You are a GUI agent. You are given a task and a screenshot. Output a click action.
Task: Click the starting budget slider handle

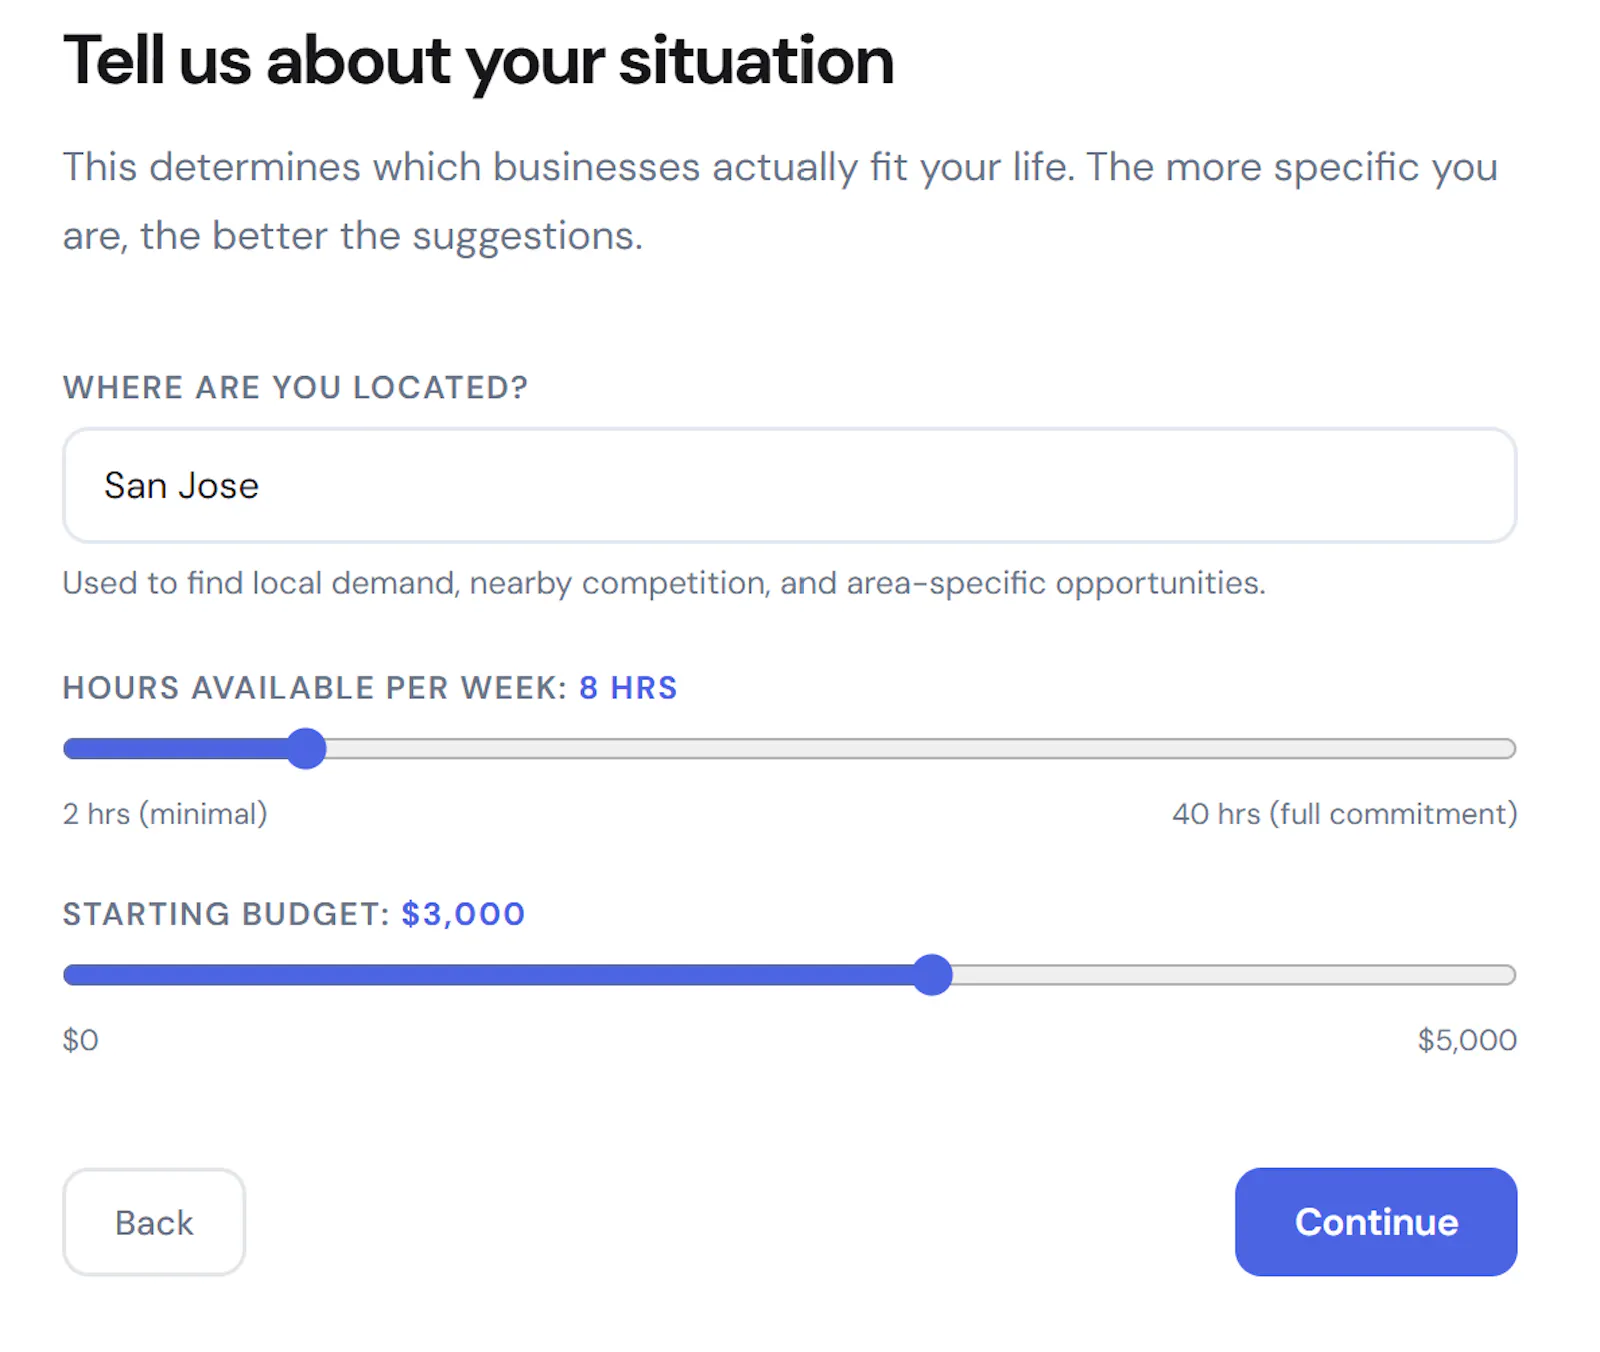click(932, 974)
